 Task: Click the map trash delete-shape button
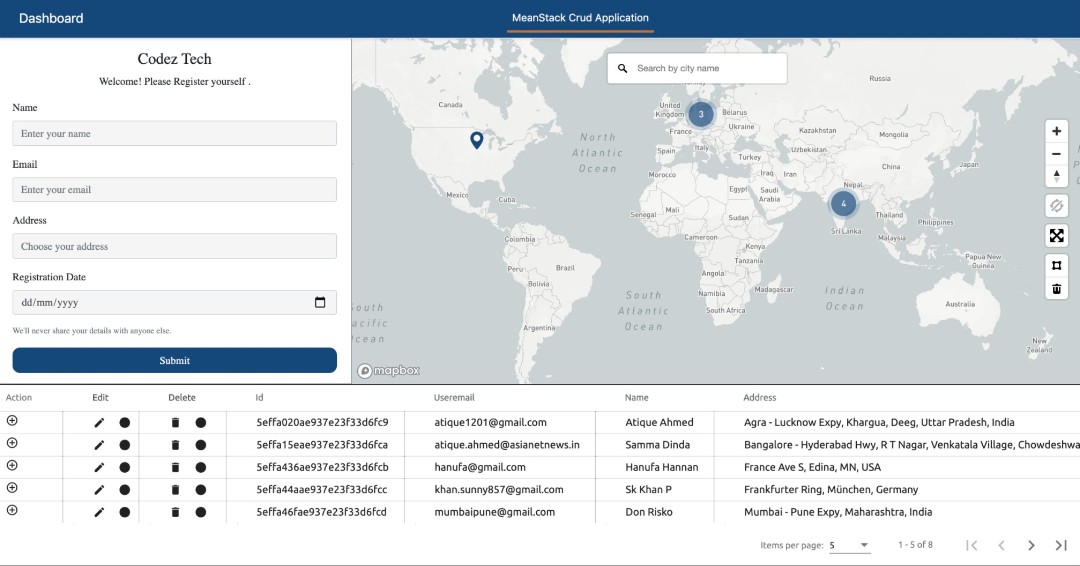pos(1056,289)
